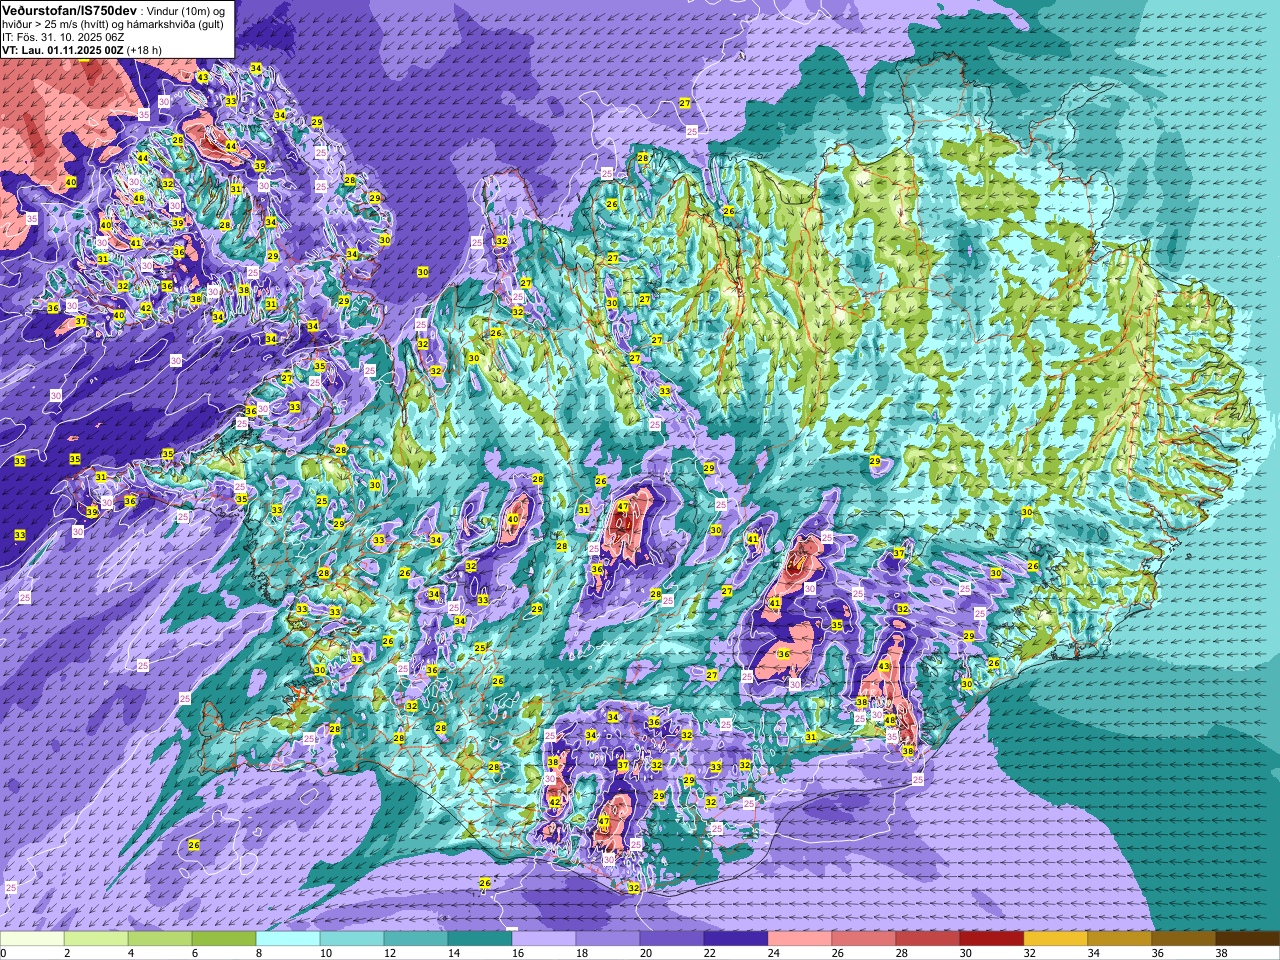Click the dark brown legend swatch above 38 m/s
Viewport: 1280px width, 960px height.
coord(1248,939)
